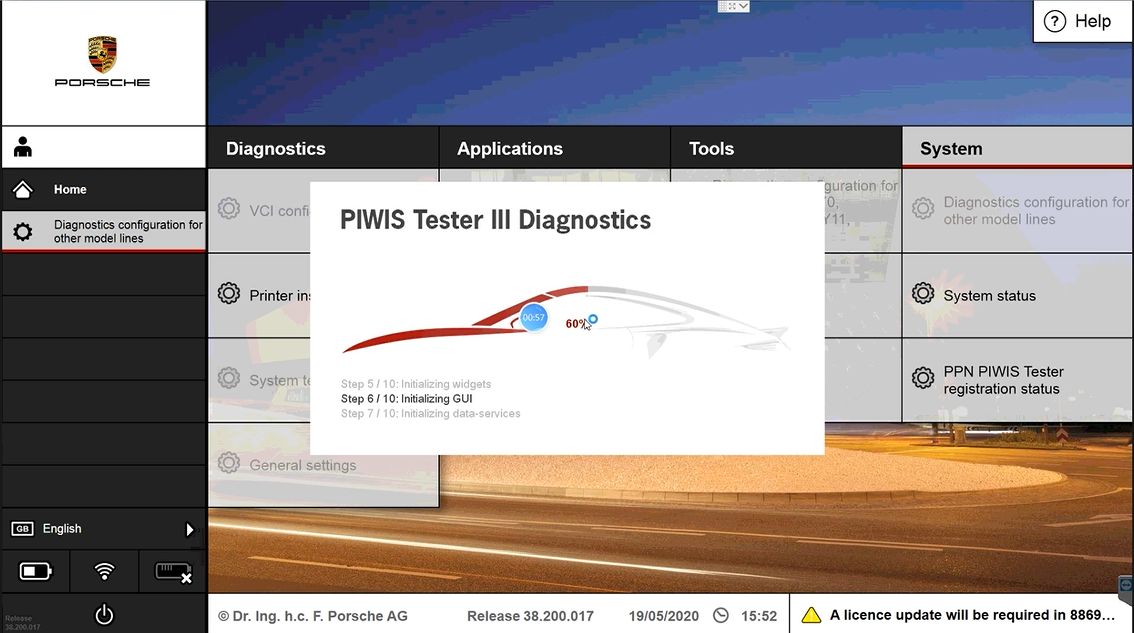Image resolution: width=1134 pixels, height=633 pixels.
Task: Click the Home house icon
Action: pos(23,189)
